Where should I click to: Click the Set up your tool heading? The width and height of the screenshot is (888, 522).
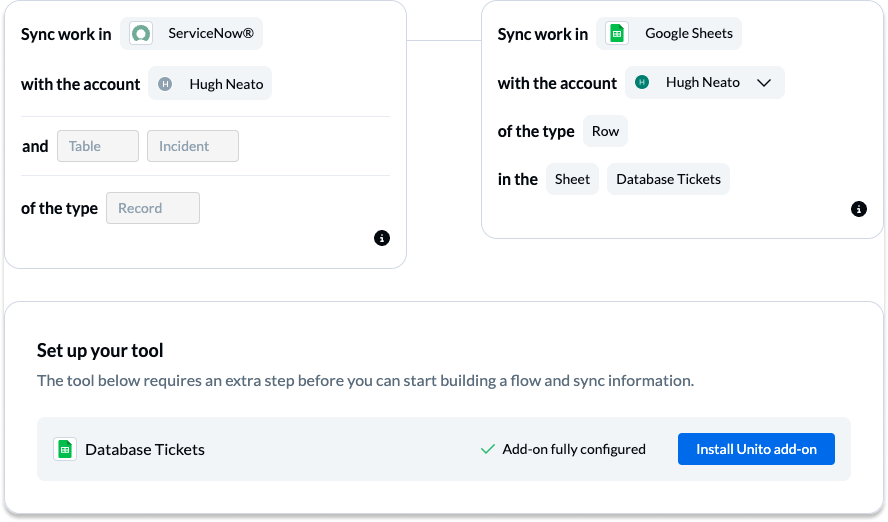tap(100, 350)
